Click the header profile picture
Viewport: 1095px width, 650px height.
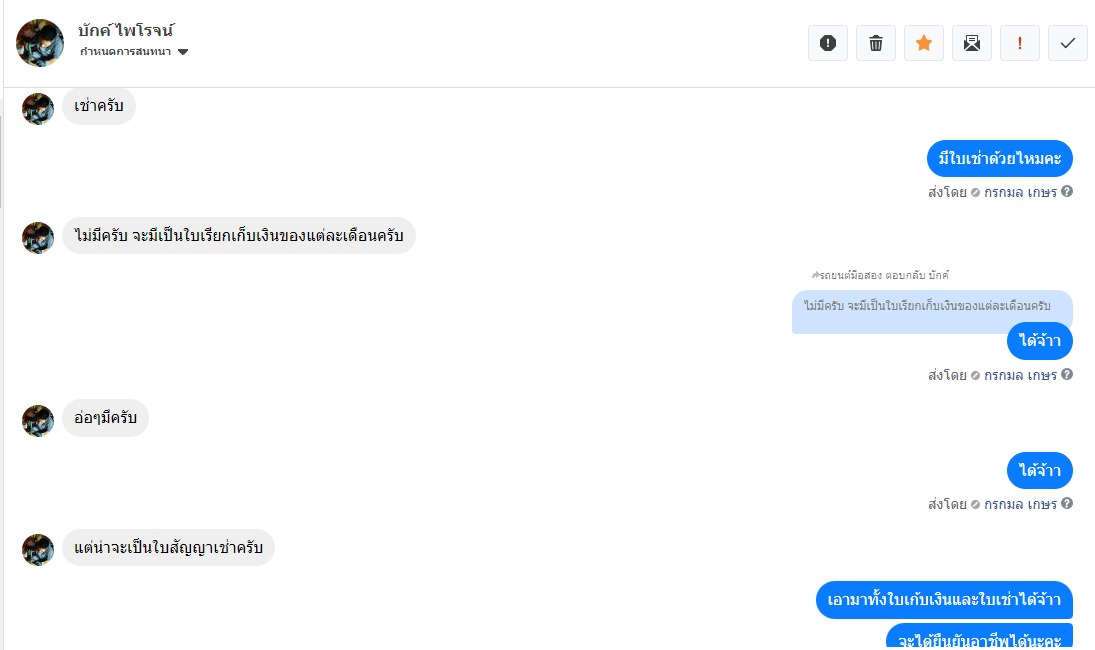tap(40, 43)
